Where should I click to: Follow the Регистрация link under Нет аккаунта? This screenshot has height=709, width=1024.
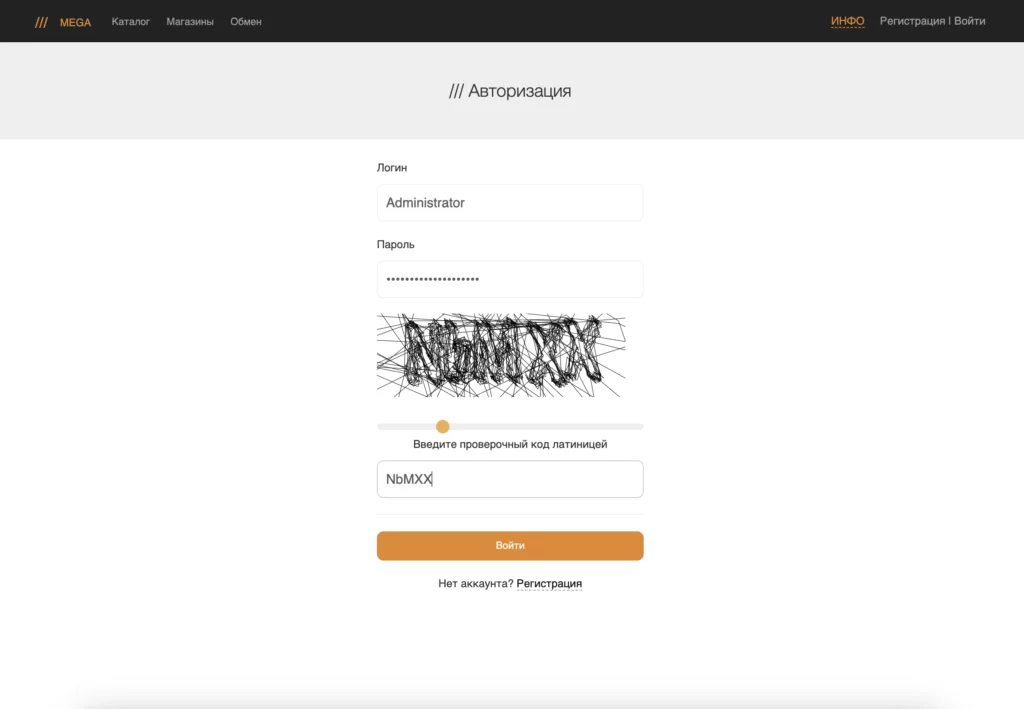pyautogui.click(x=549, y=584)
